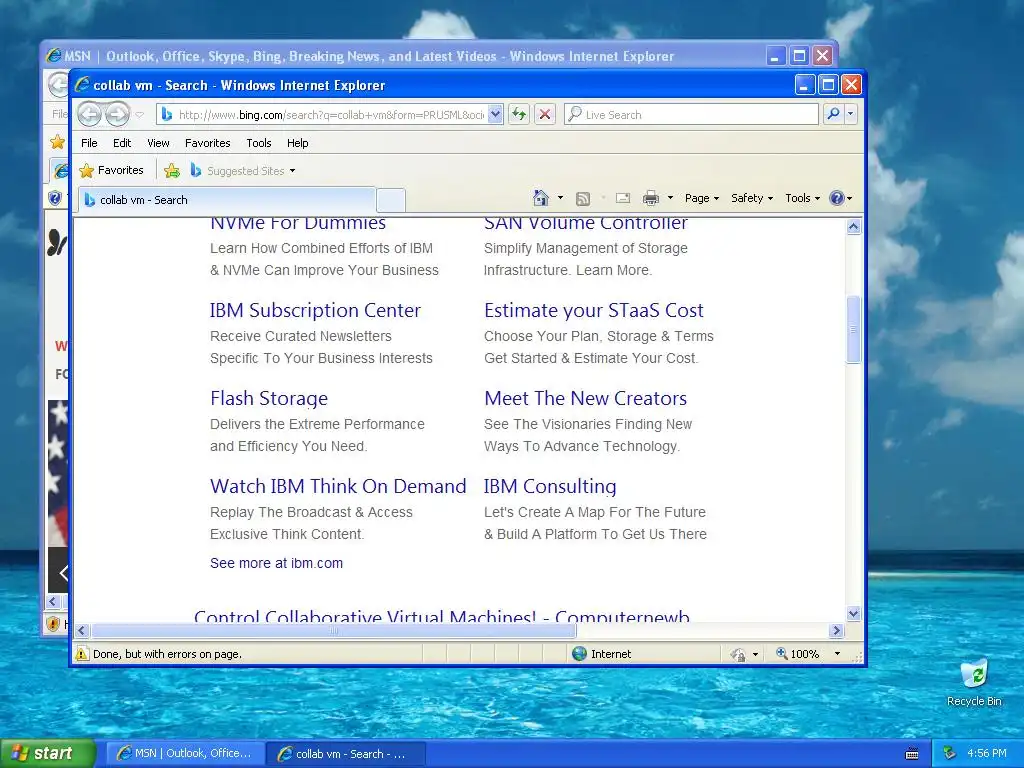Click the red Stop loading icon
Viewport: 1024px width, 768px height.
coord(545,114)
